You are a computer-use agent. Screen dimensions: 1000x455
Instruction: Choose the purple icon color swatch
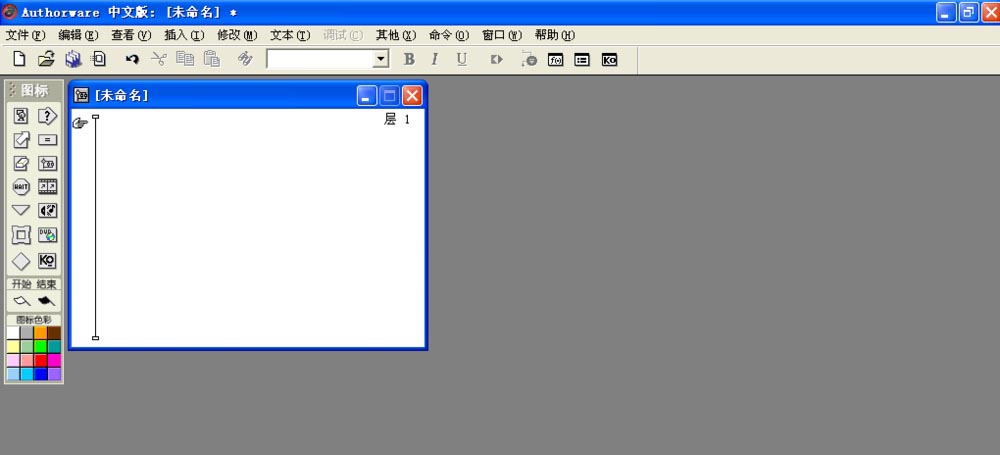(x=55, y=374)
